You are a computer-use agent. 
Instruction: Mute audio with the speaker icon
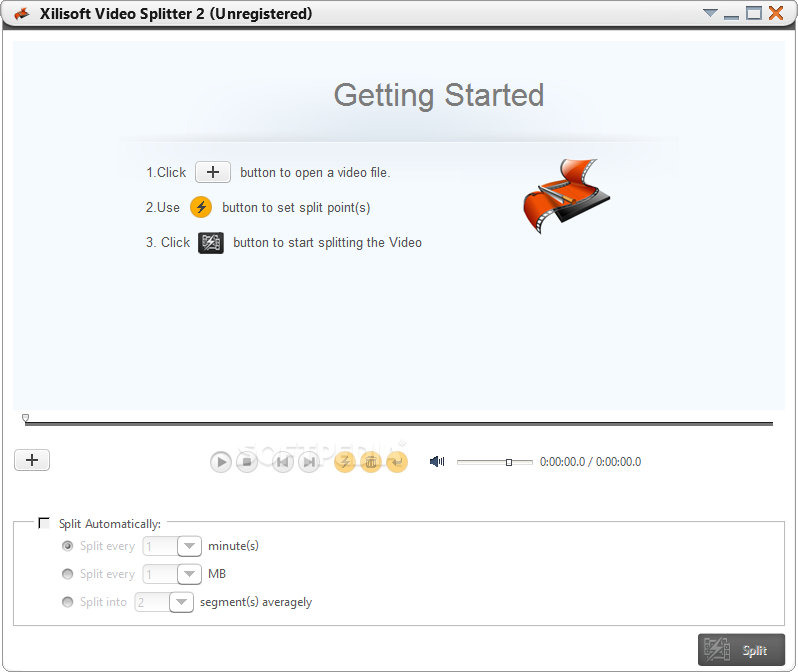pyautogui.click(x=437, y=462)
